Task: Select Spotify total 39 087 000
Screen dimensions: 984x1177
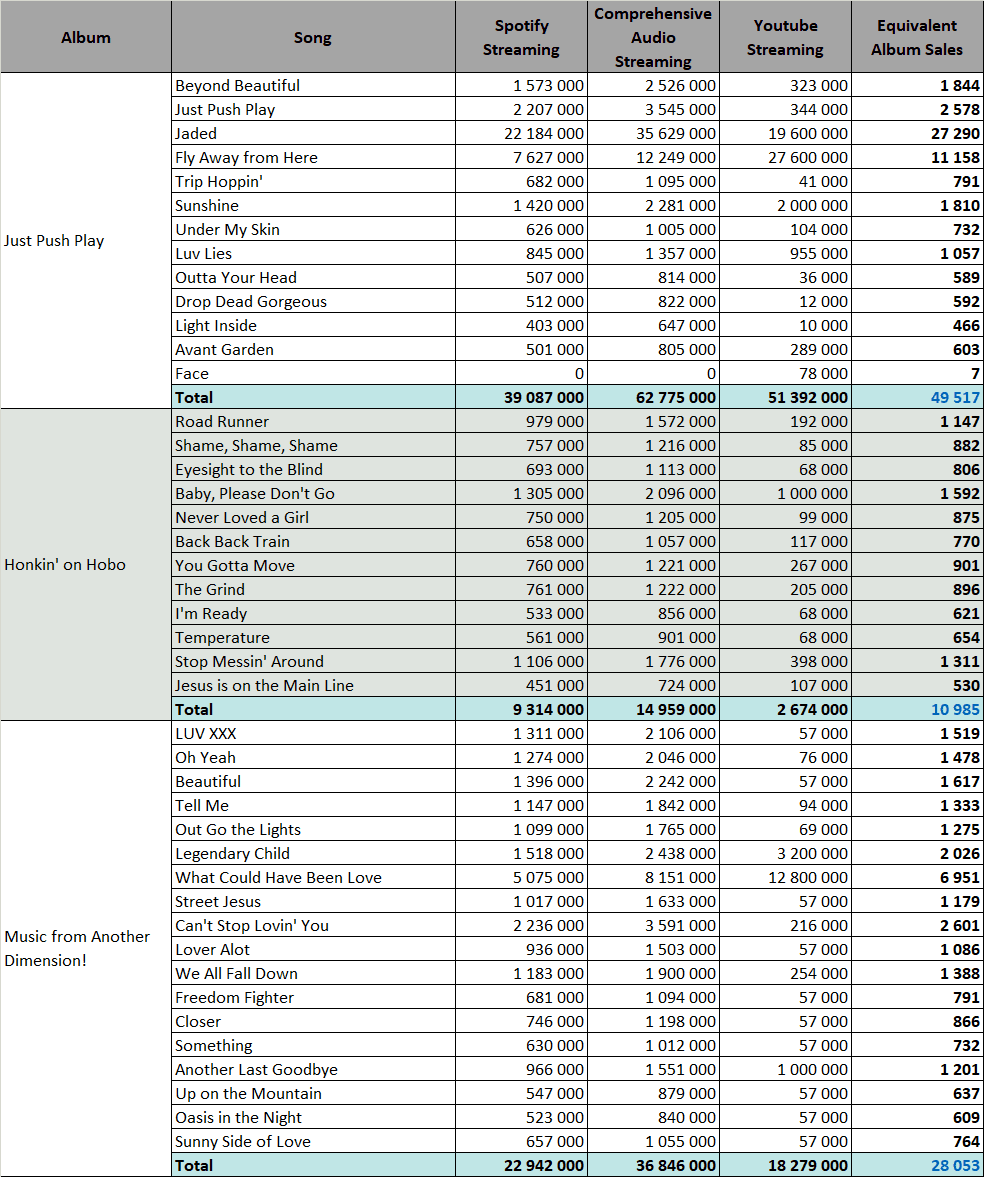Action: [521, 398]
